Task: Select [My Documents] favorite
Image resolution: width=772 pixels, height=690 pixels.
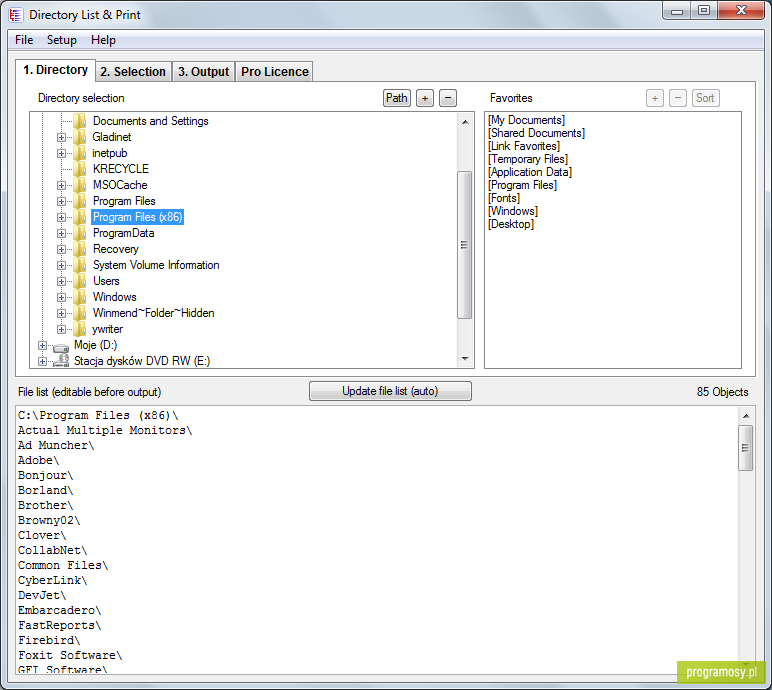Action: 526,120
